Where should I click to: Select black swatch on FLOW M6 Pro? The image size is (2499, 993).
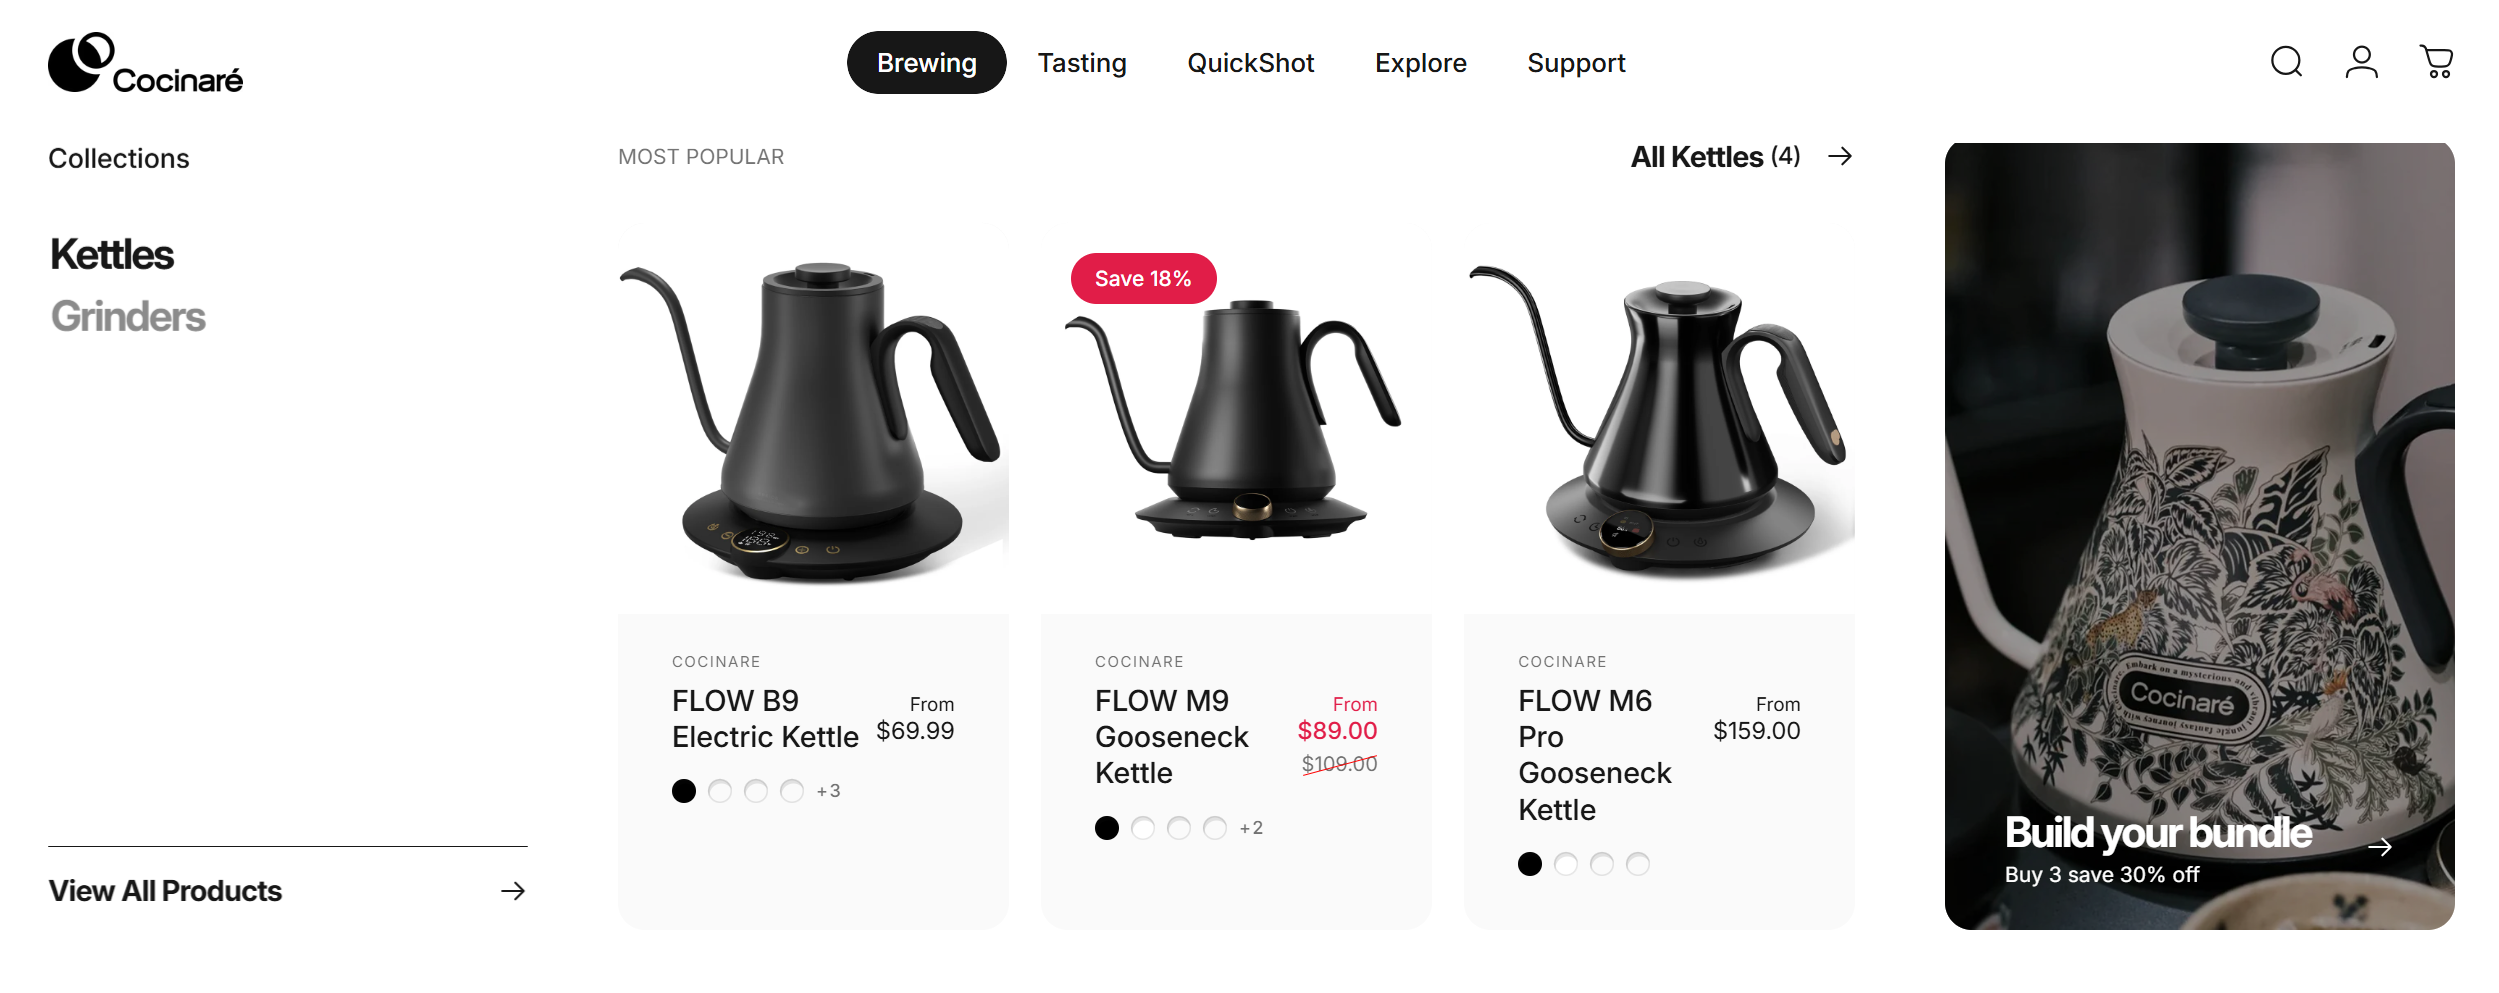coord(1530,864)
